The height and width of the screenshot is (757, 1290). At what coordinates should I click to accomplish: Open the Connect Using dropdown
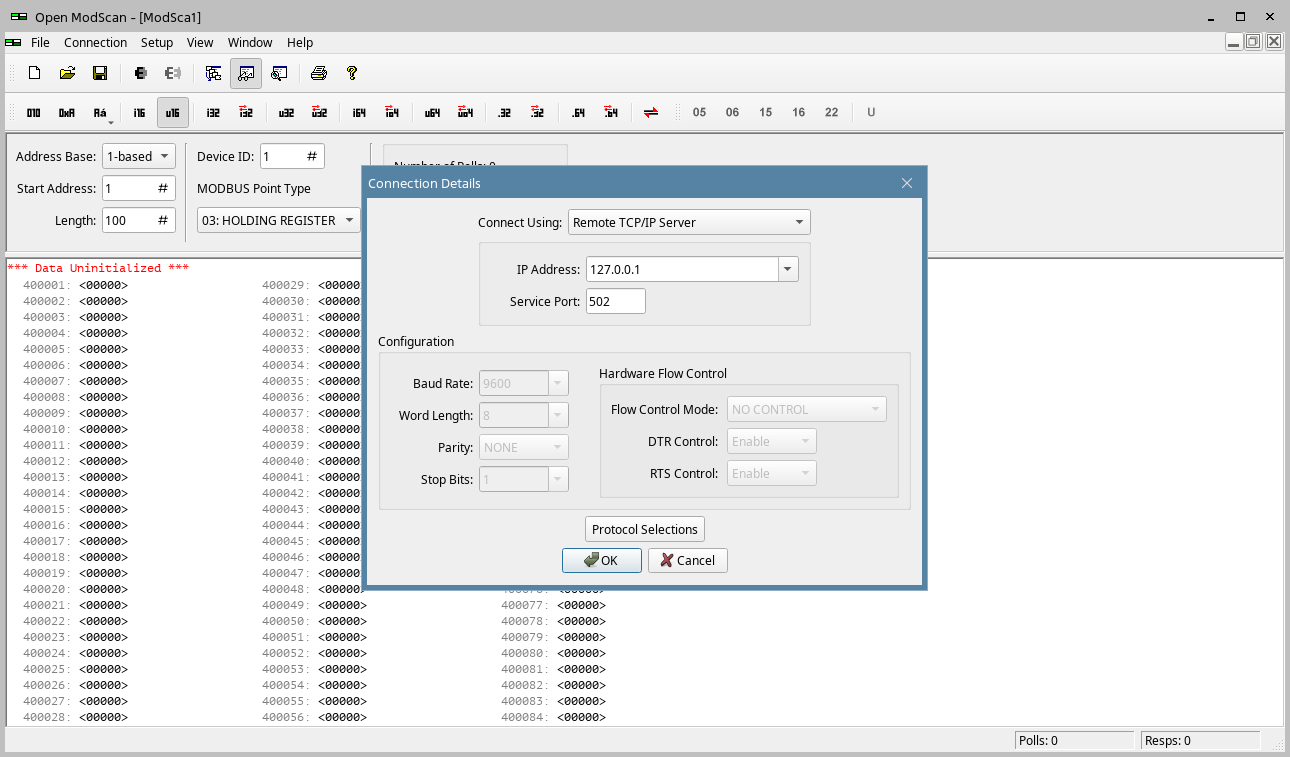[689, 222]
